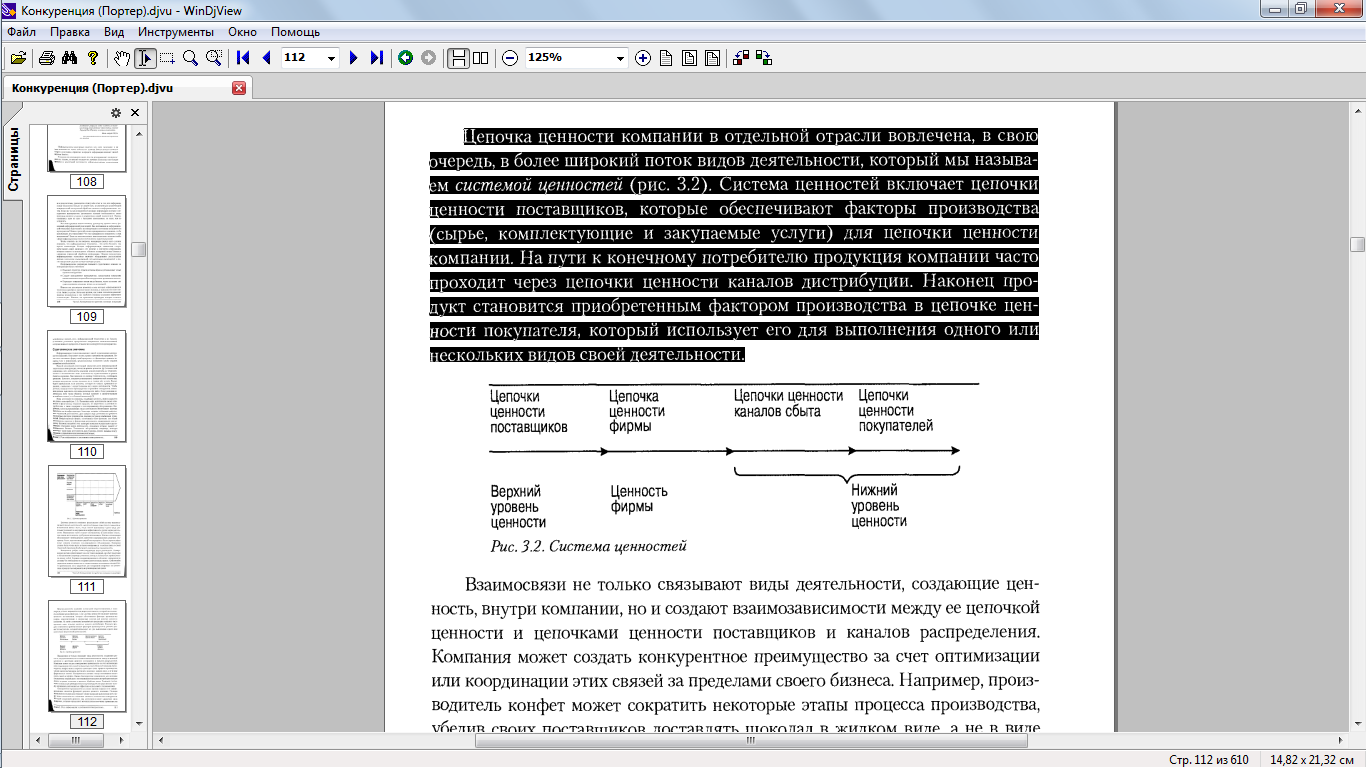Select the hand drag tool
Screen dimensions: 1366x768
point(122,58)
